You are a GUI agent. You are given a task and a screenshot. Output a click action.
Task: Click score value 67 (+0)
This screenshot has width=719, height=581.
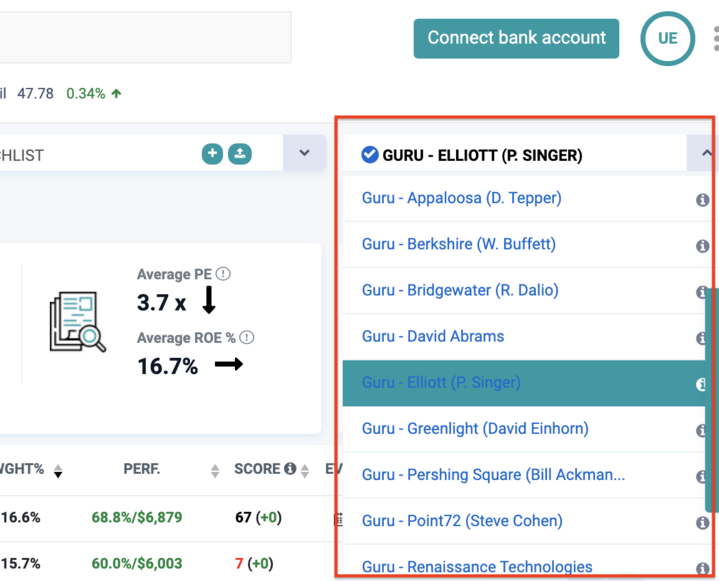point(258,517)
